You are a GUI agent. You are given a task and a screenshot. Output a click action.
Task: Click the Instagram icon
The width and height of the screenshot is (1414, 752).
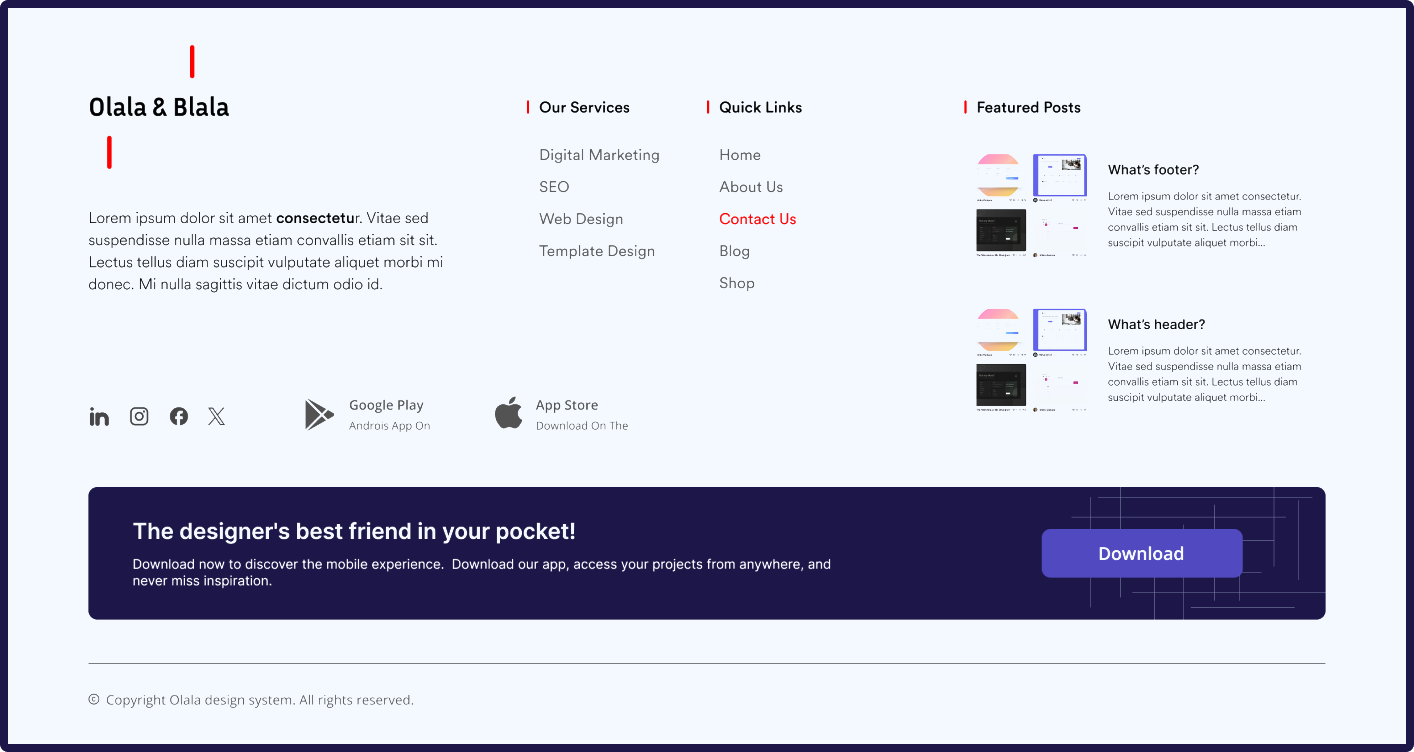coord(139,417)
